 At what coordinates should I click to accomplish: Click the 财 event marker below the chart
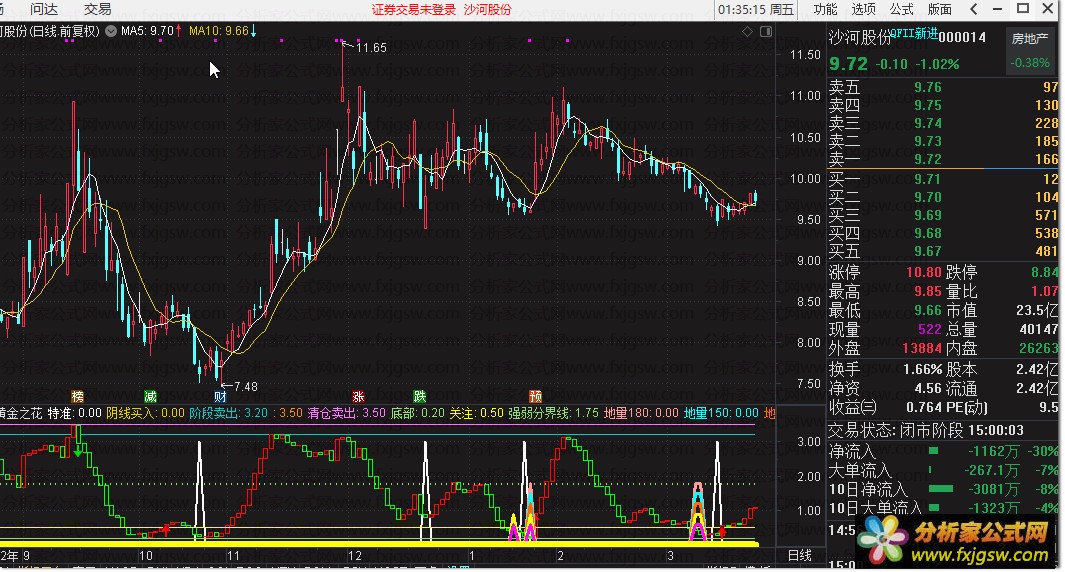tap(220, 396)
